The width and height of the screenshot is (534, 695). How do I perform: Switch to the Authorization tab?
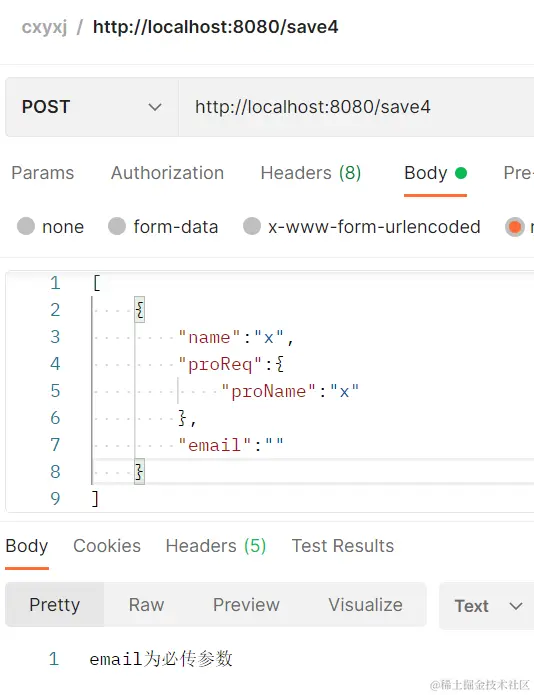point(168,173)
